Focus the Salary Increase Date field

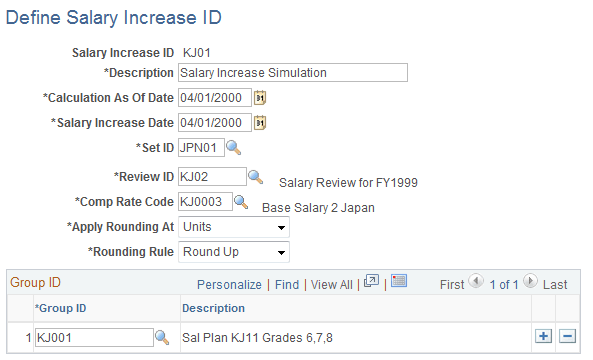(215, 123)
